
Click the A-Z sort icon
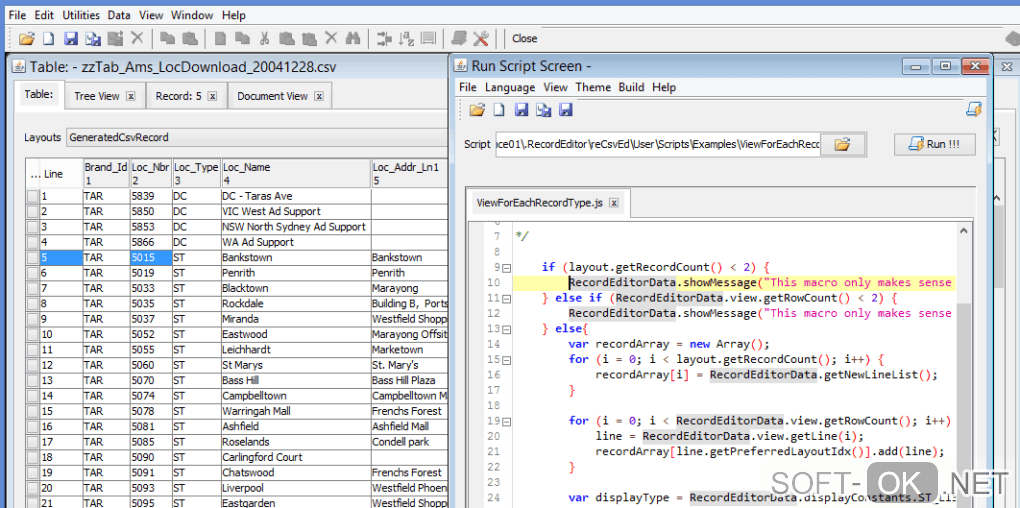pos(406,39)
